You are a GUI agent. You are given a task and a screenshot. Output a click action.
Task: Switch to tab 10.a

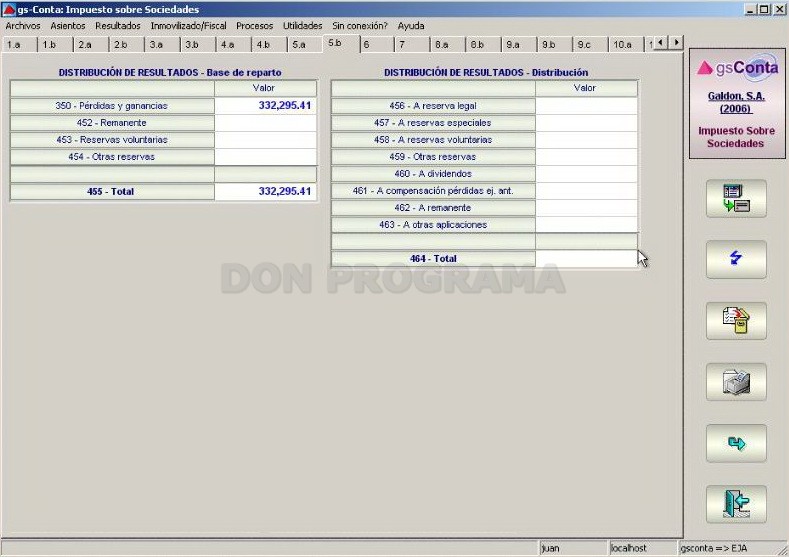pyautogui.click(x=624, y=44)
